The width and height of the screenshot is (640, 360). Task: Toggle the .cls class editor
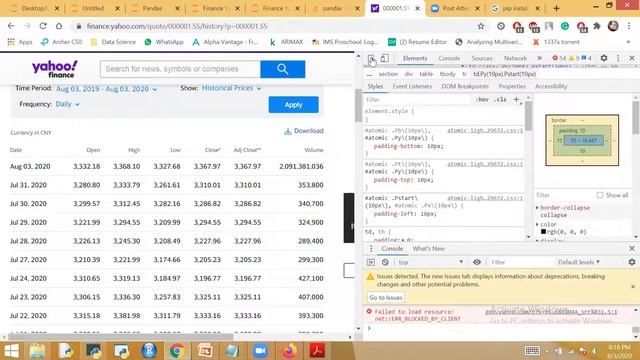[500, 99]
